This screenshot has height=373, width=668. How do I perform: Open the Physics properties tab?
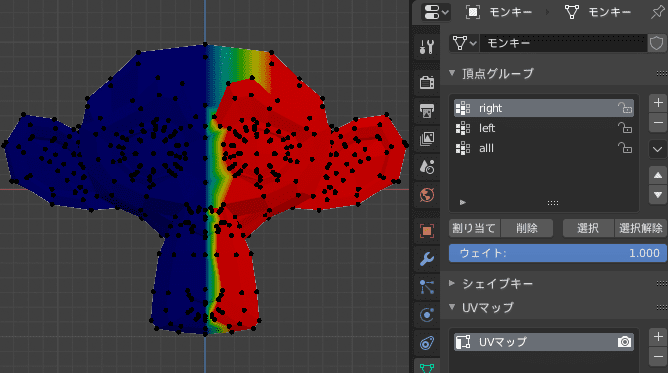(x=426, y=315)
